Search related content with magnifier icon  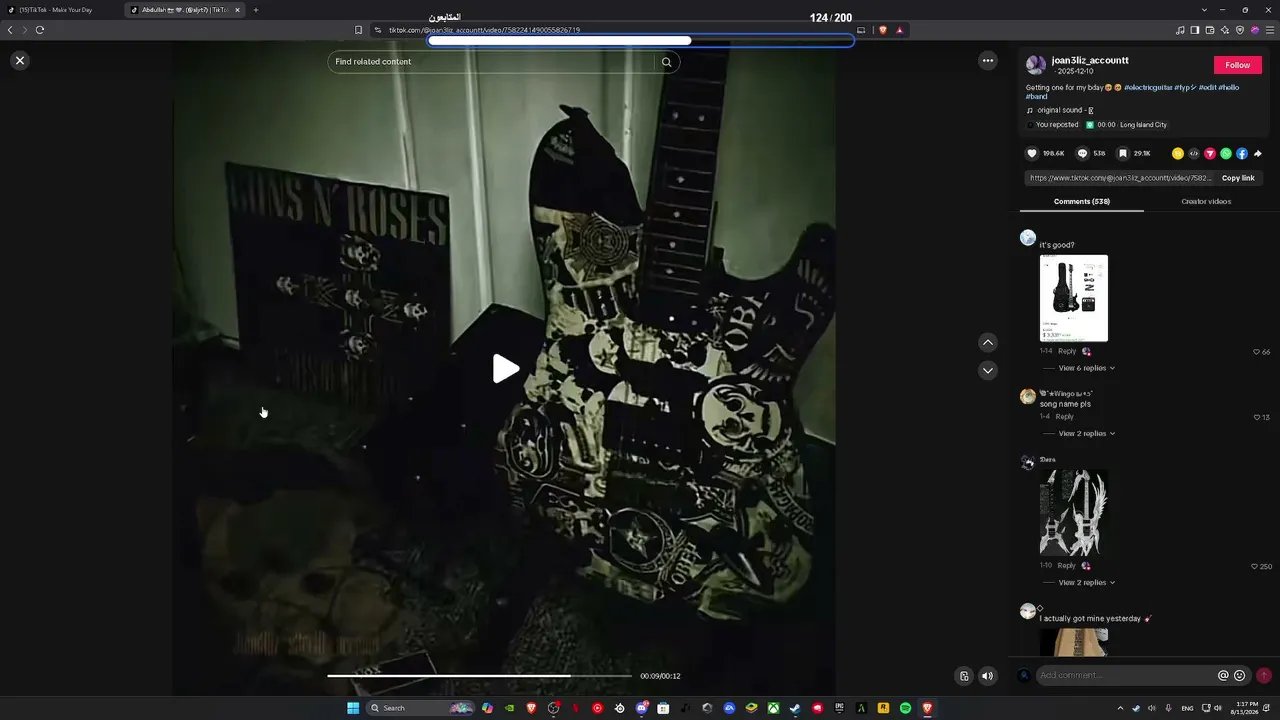click(x=667, y=62)
